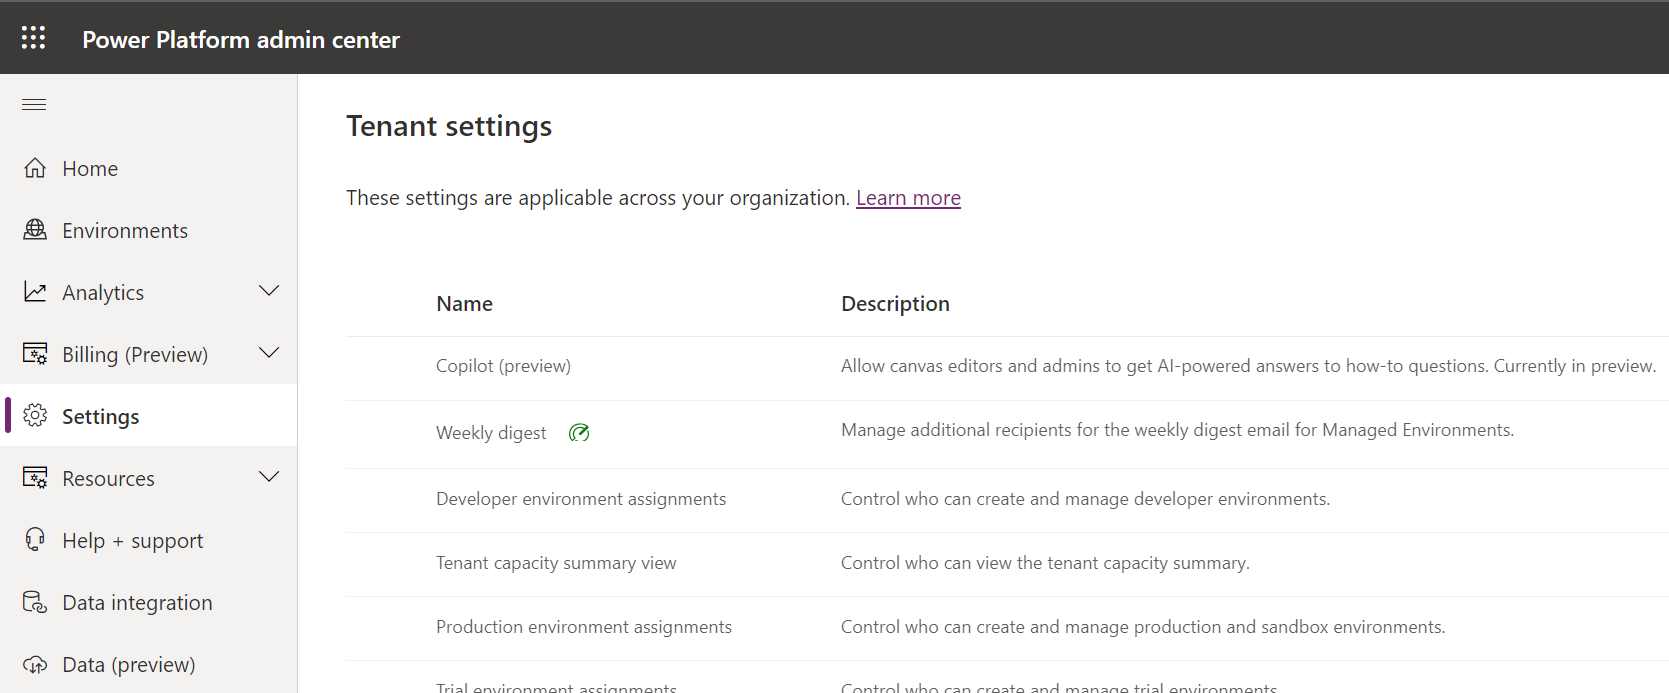Expand the Analytics chevron
The width and height of the screenshot is (1669, 693).
tap(269, 291)
